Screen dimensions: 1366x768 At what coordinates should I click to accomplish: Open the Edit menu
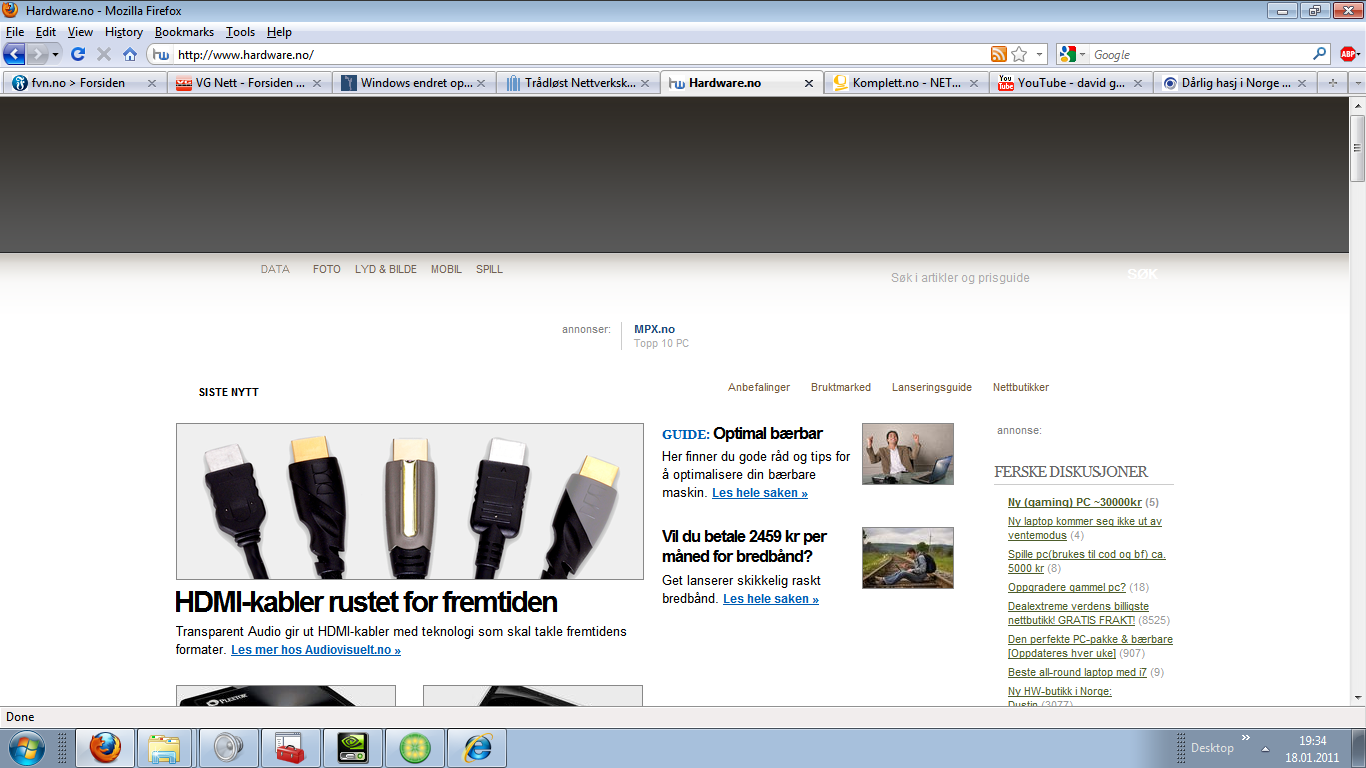point(46,32)
